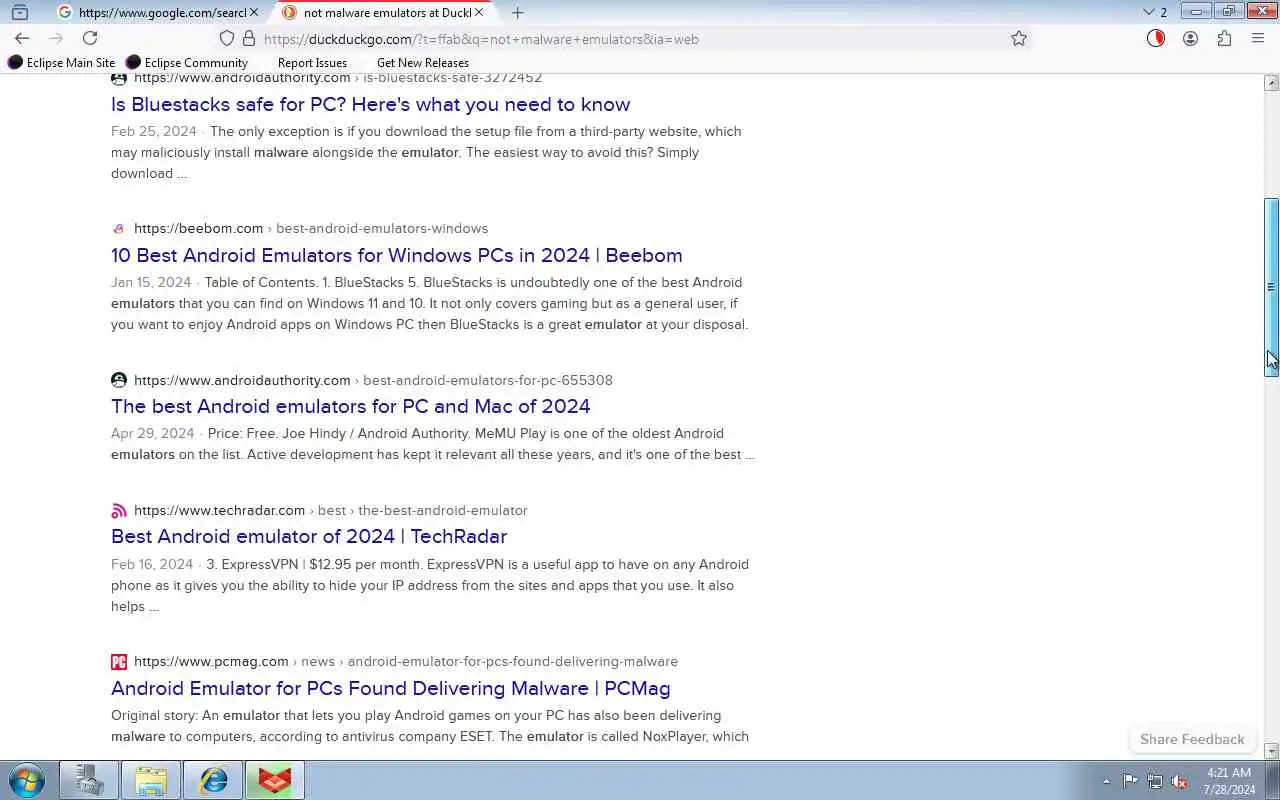1280x800 pixels.
Task: Open the Windows Start menu
Action: (x=27, y=780)
